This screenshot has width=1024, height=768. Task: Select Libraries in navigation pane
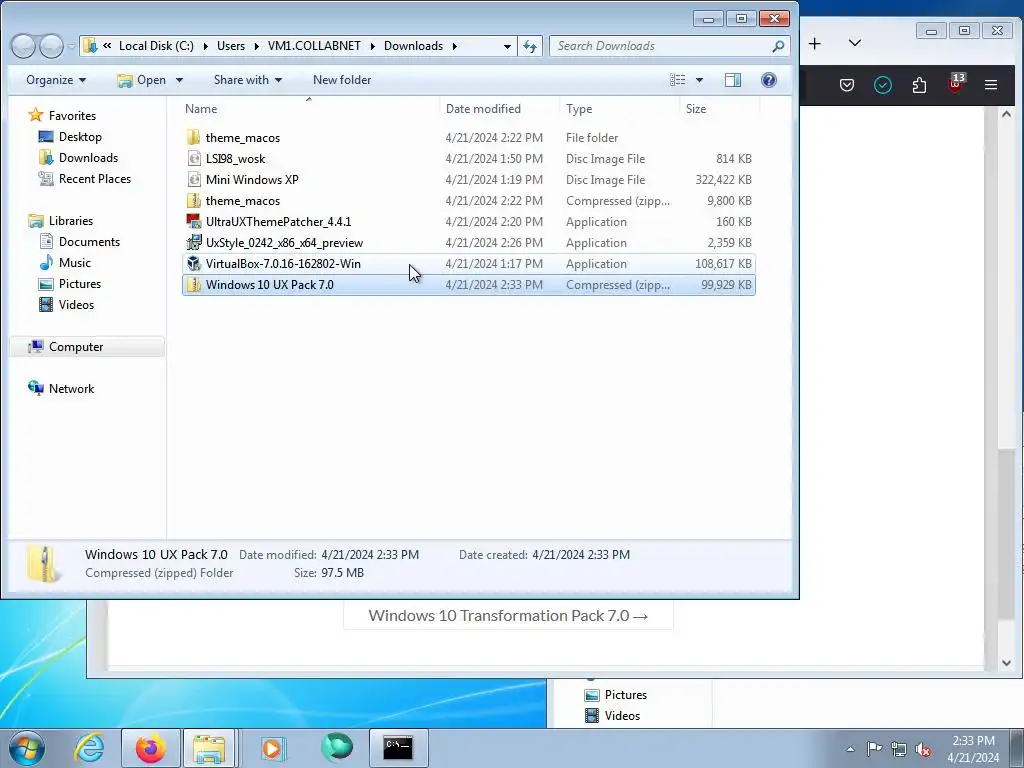point(71,221)
